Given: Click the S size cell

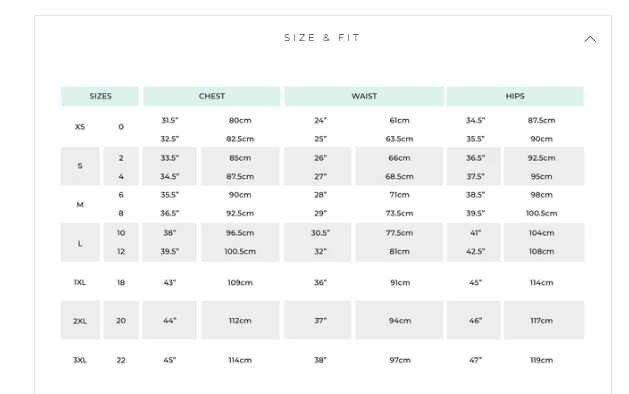Looking at the screenshot, I should (x=80, y=166).
